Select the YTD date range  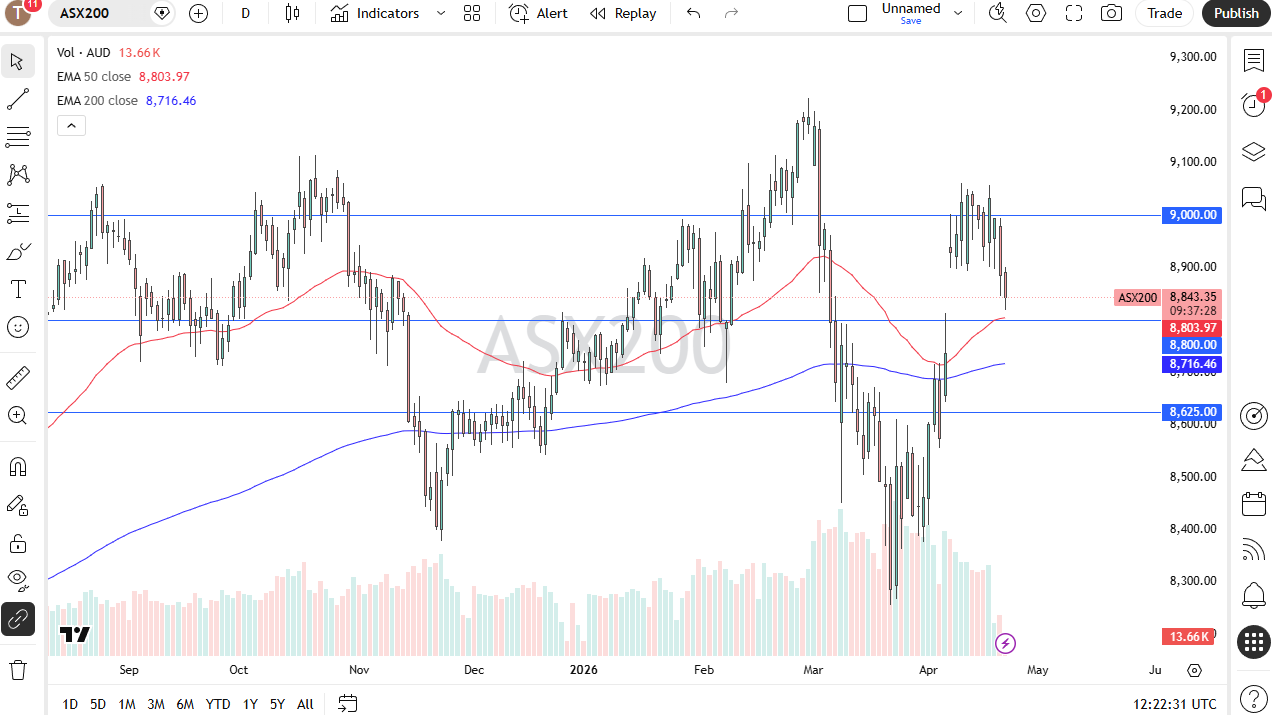point(218,704)
